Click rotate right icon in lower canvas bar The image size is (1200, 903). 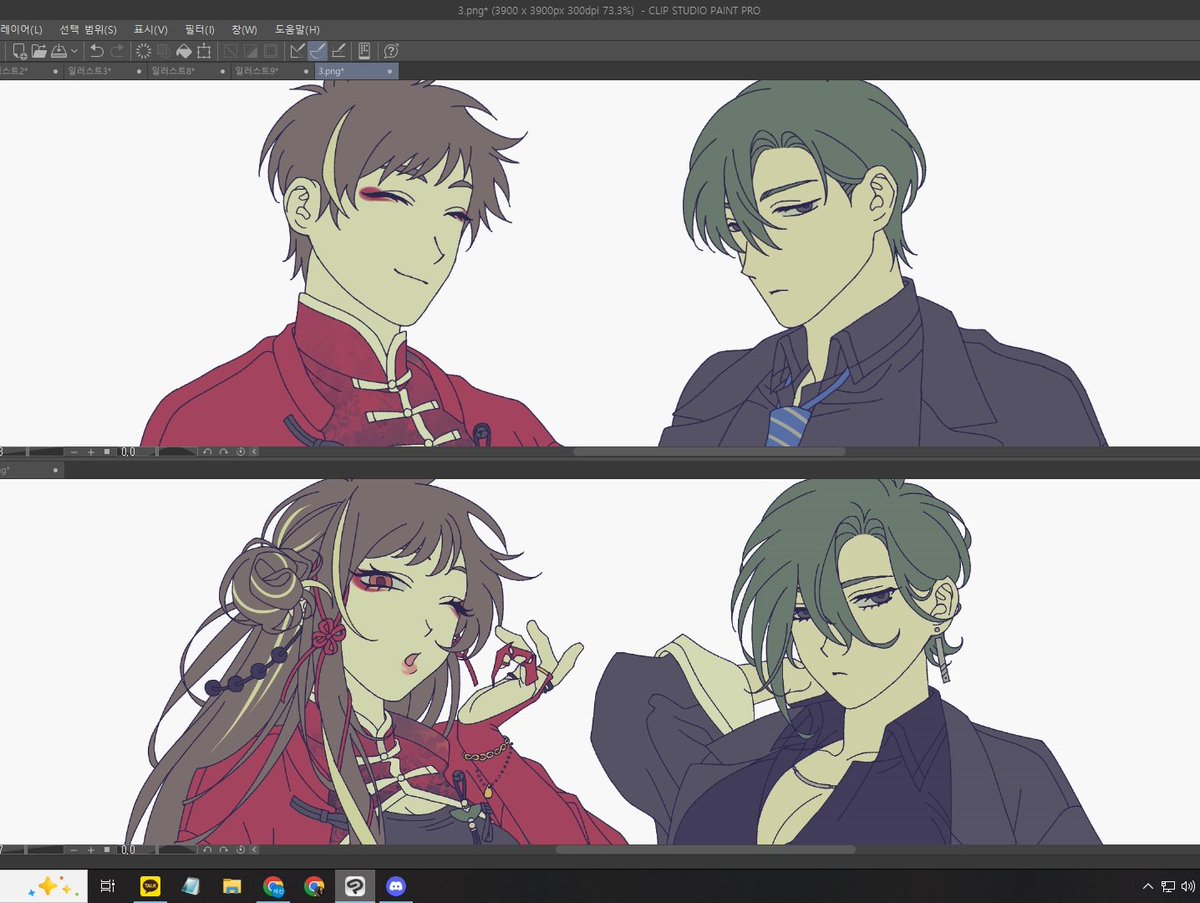click(224, 850)
